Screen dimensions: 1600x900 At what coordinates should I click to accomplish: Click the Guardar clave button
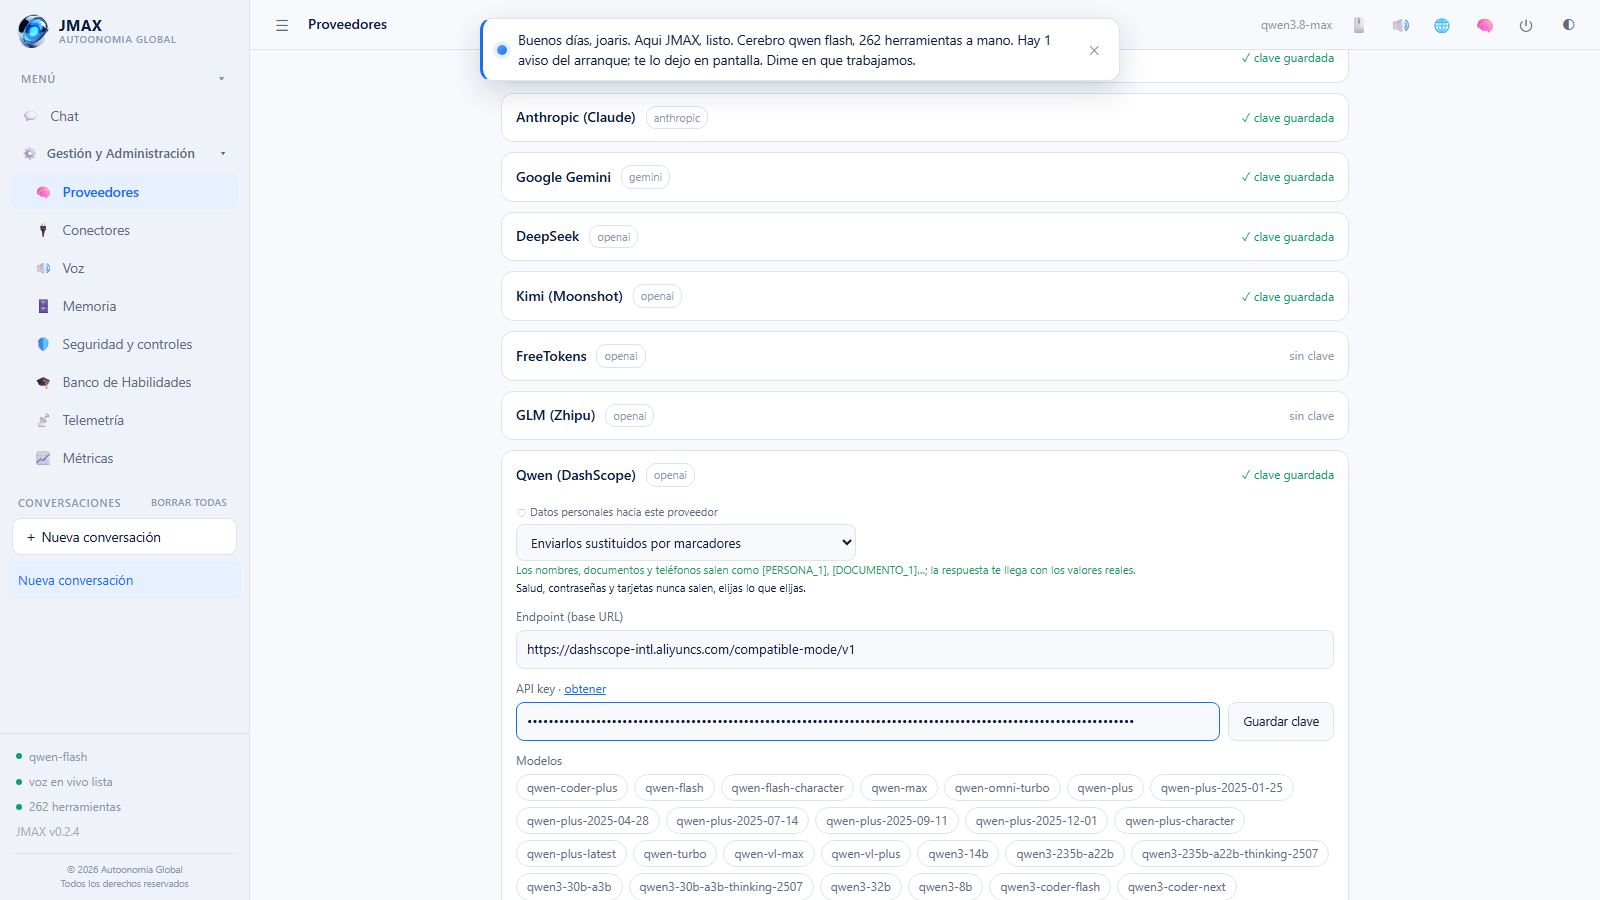(x=1281, y=722)
